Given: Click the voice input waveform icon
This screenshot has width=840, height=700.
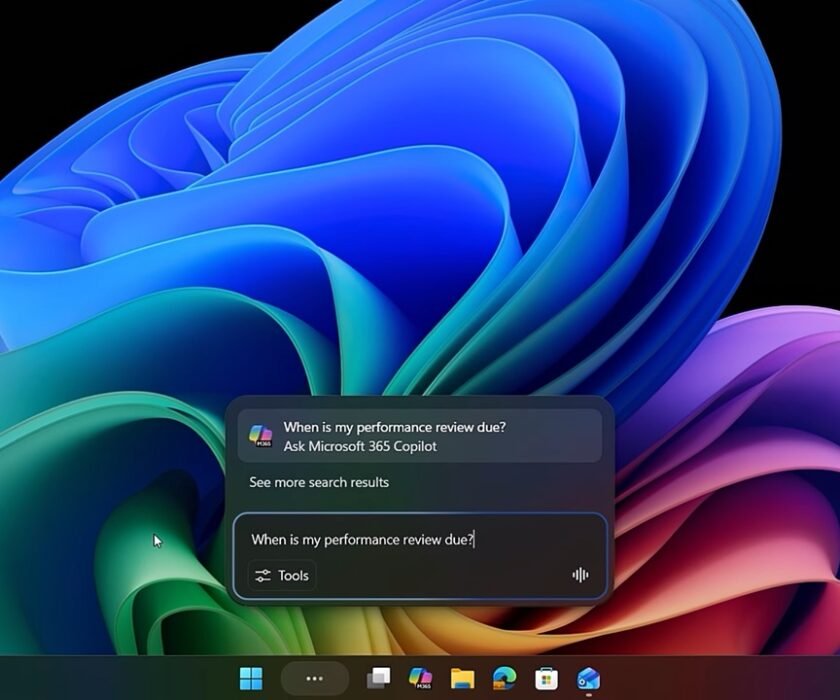Looking at the screenshot, I should coord(582,575).
